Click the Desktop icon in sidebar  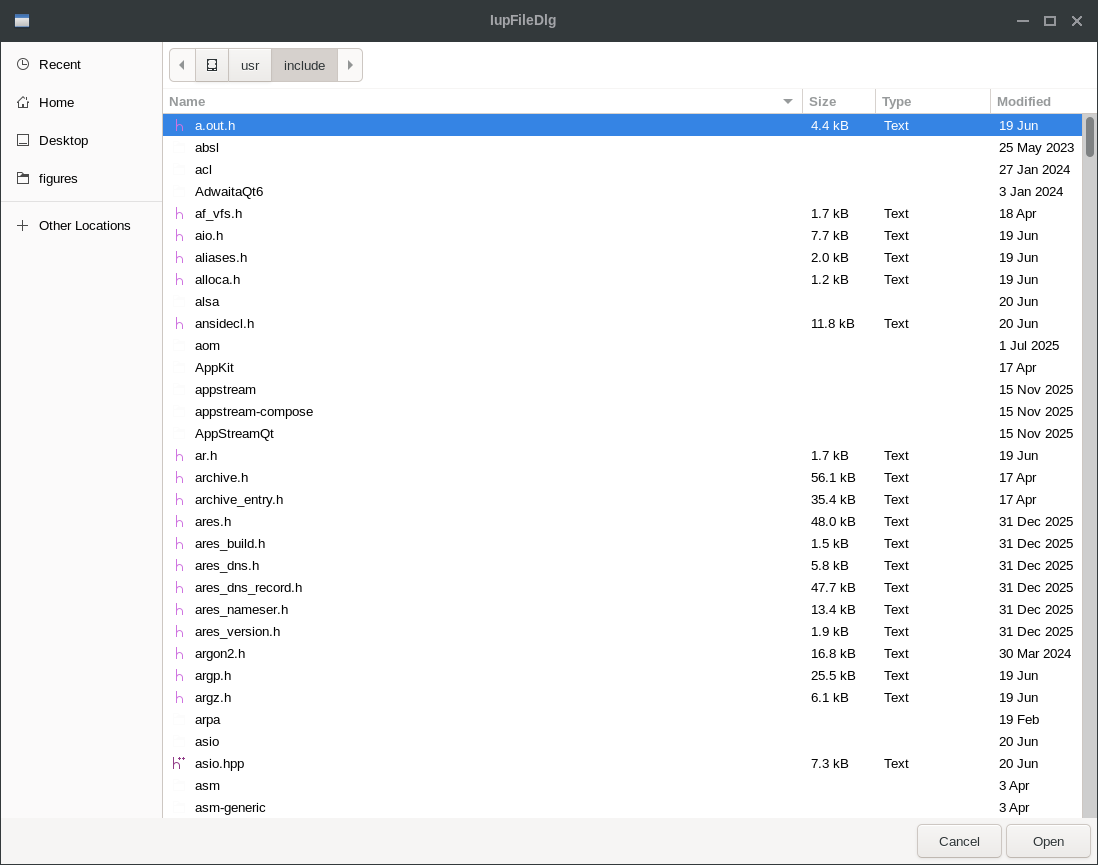(23, 140)
